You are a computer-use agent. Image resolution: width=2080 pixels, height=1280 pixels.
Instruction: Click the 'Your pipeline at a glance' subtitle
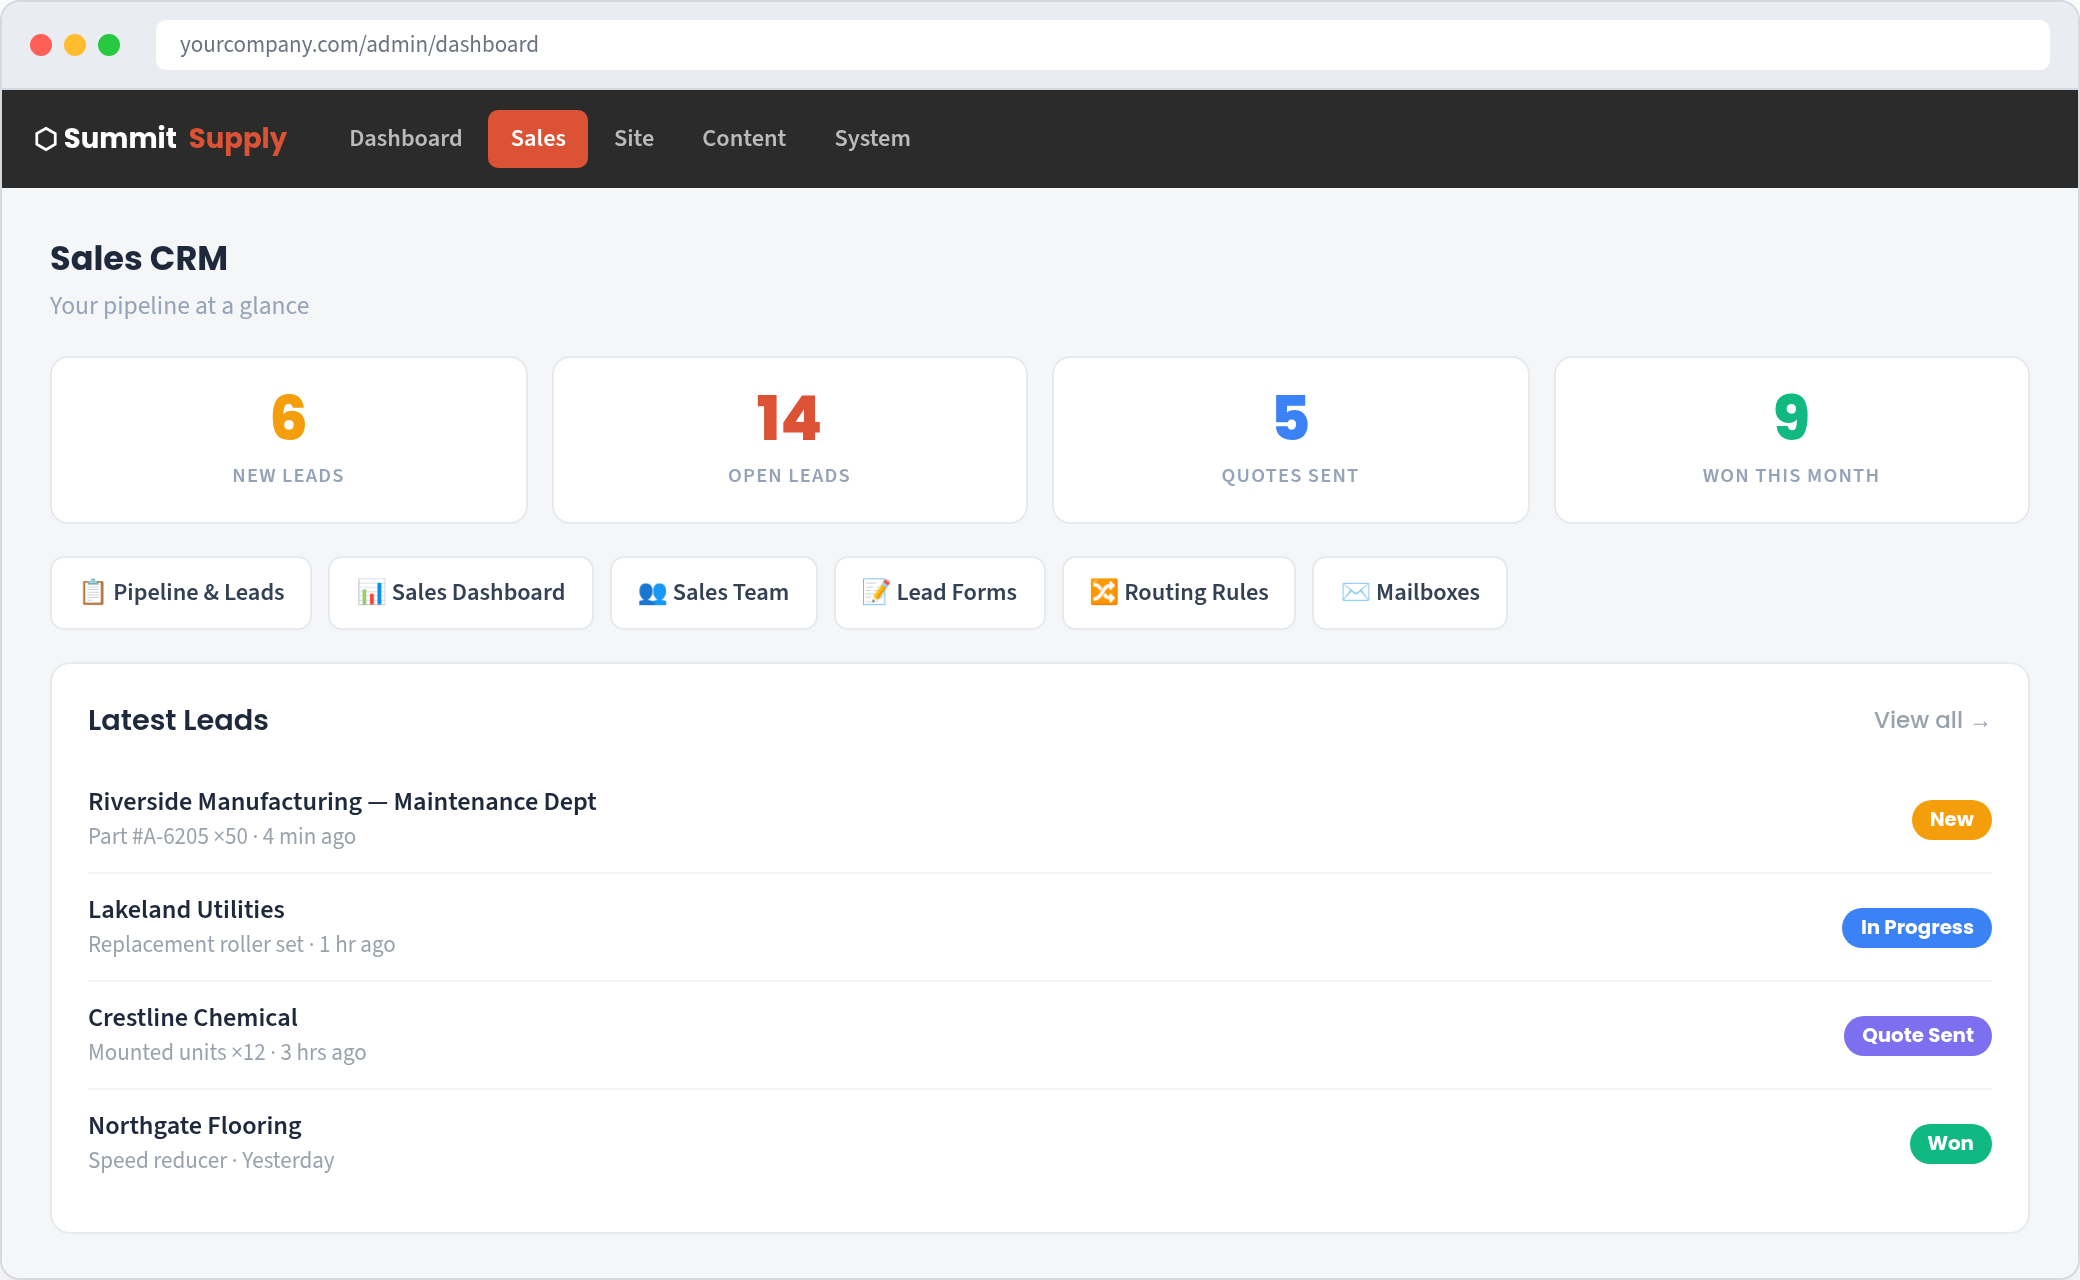point(180,306)
